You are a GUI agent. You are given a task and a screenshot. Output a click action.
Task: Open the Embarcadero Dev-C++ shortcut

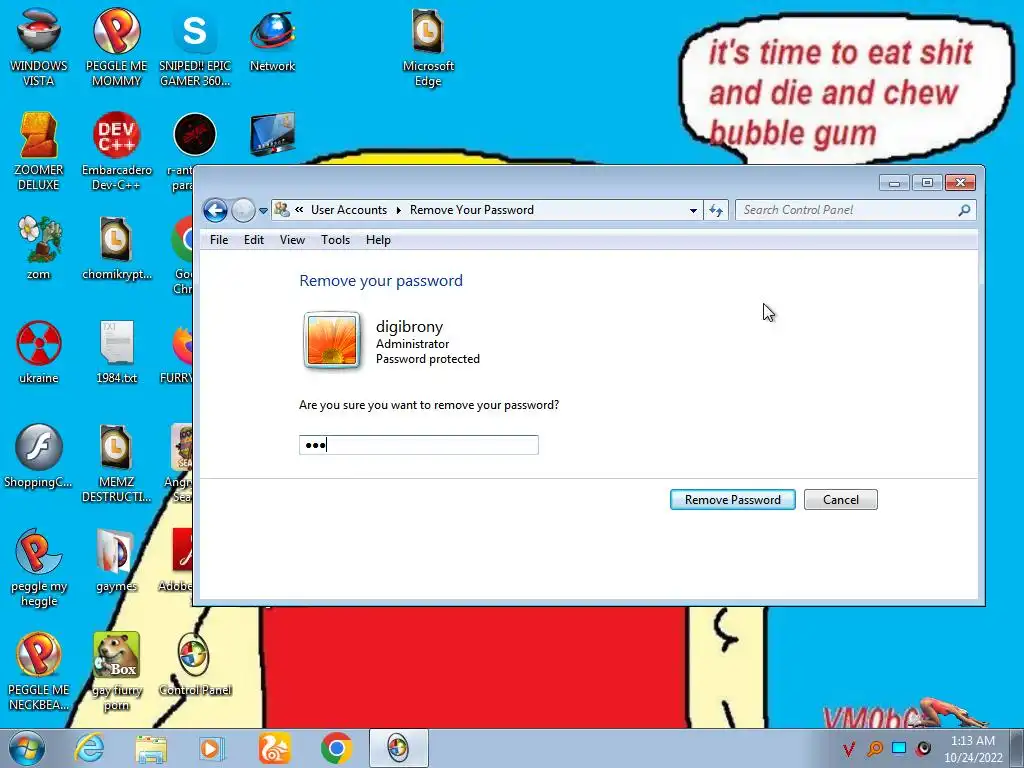116,152
